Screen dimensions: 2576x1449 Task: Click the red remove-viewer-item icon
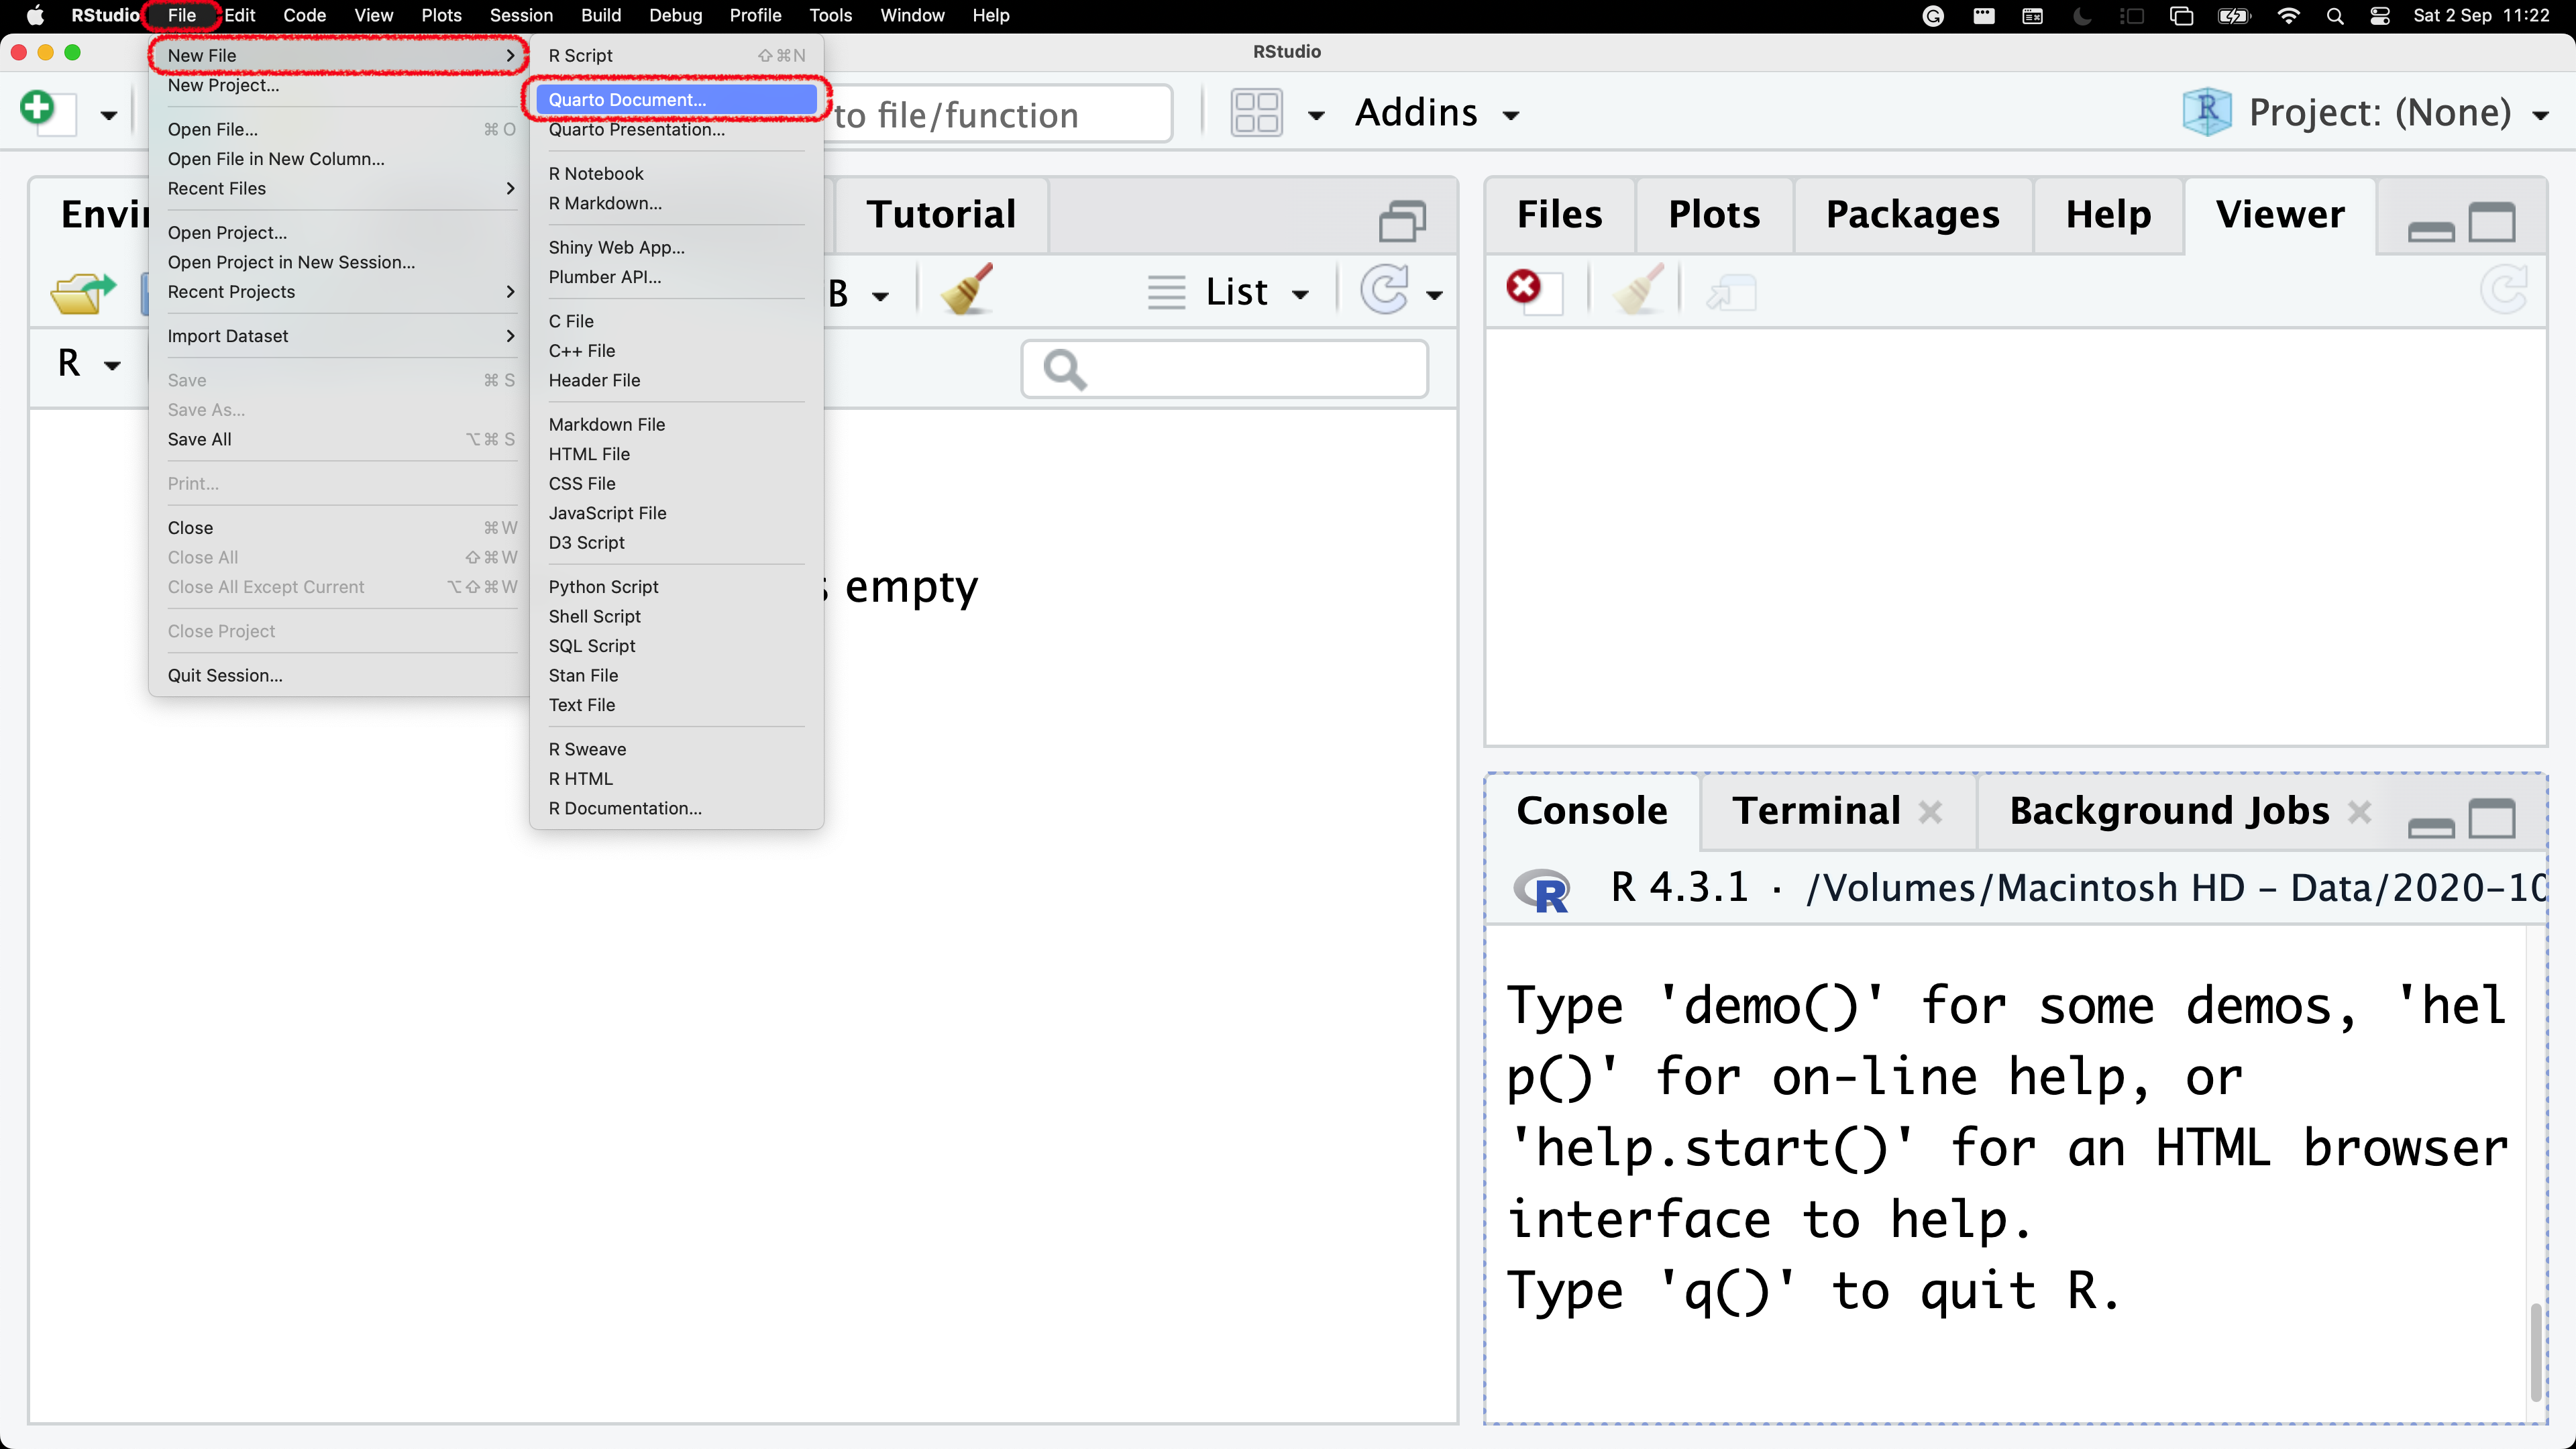click(x=1524, y=289)
